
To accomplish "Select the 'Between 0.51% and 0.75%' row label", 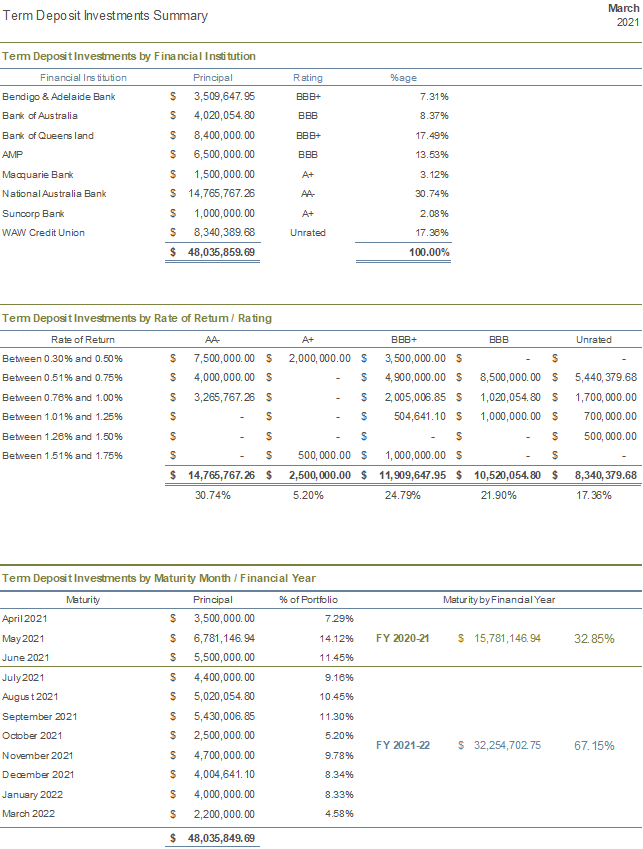I will click(62, 378).
